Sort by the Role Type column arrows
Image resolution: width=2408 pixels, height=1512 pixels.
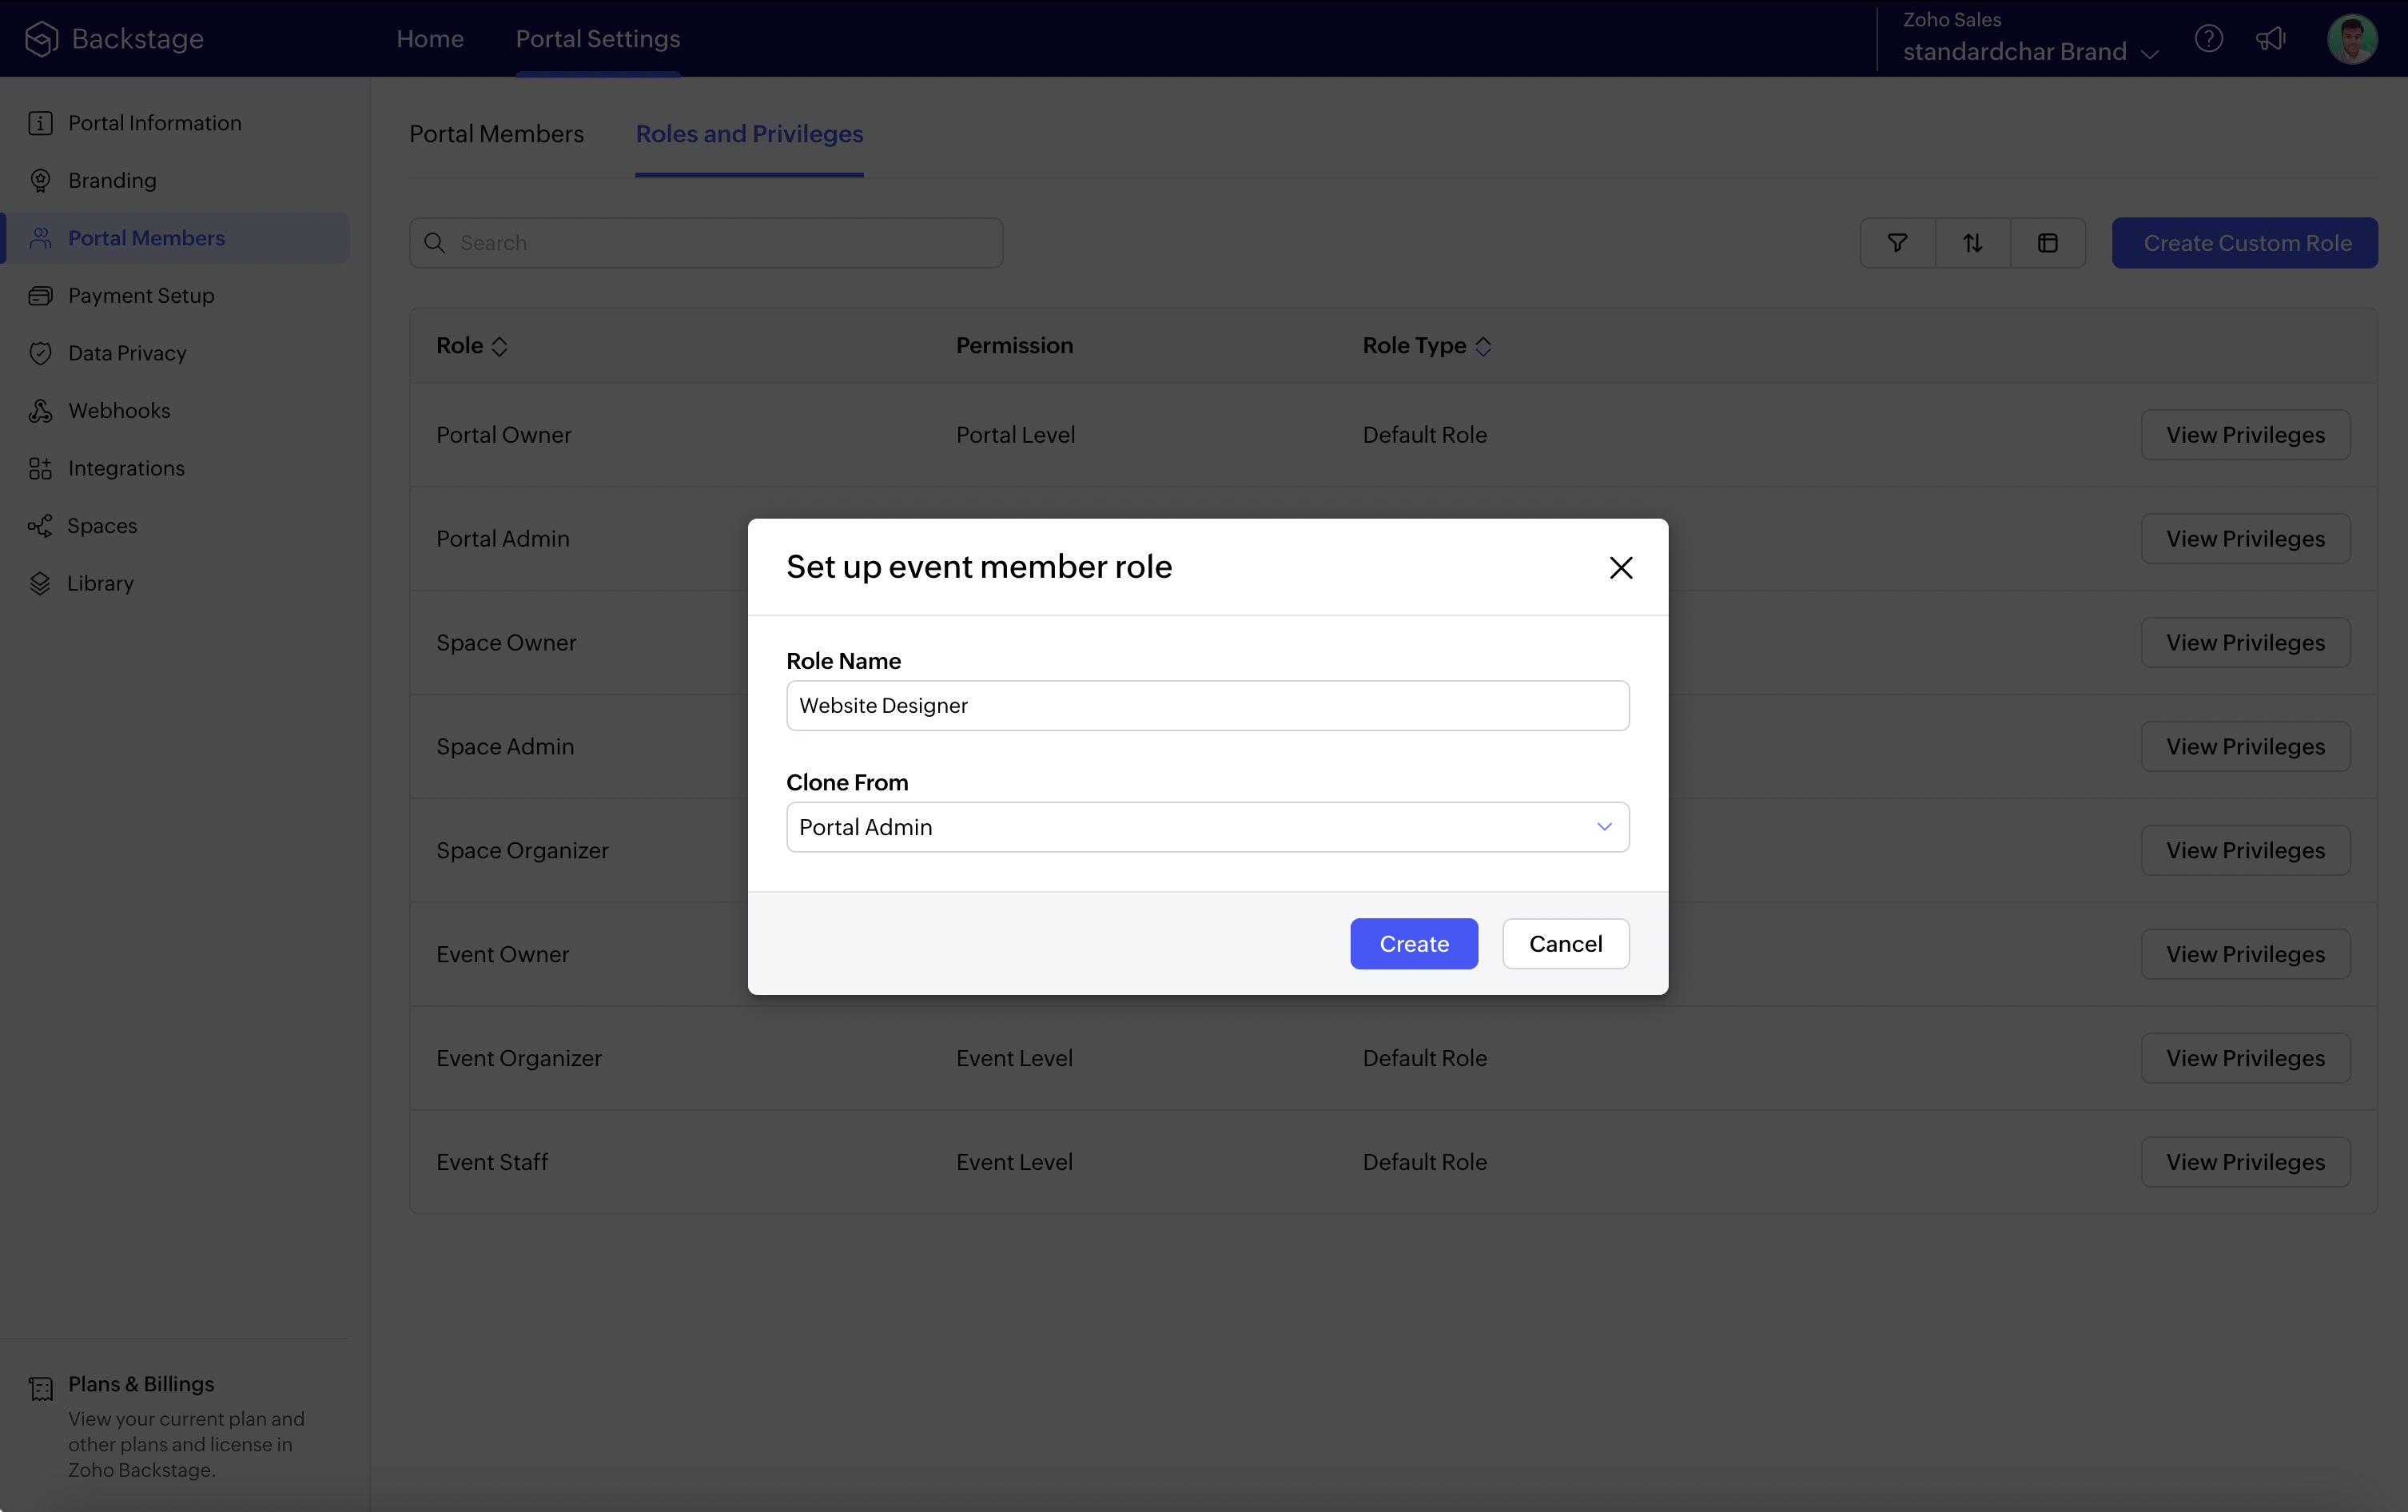[x=1483, y=346]
